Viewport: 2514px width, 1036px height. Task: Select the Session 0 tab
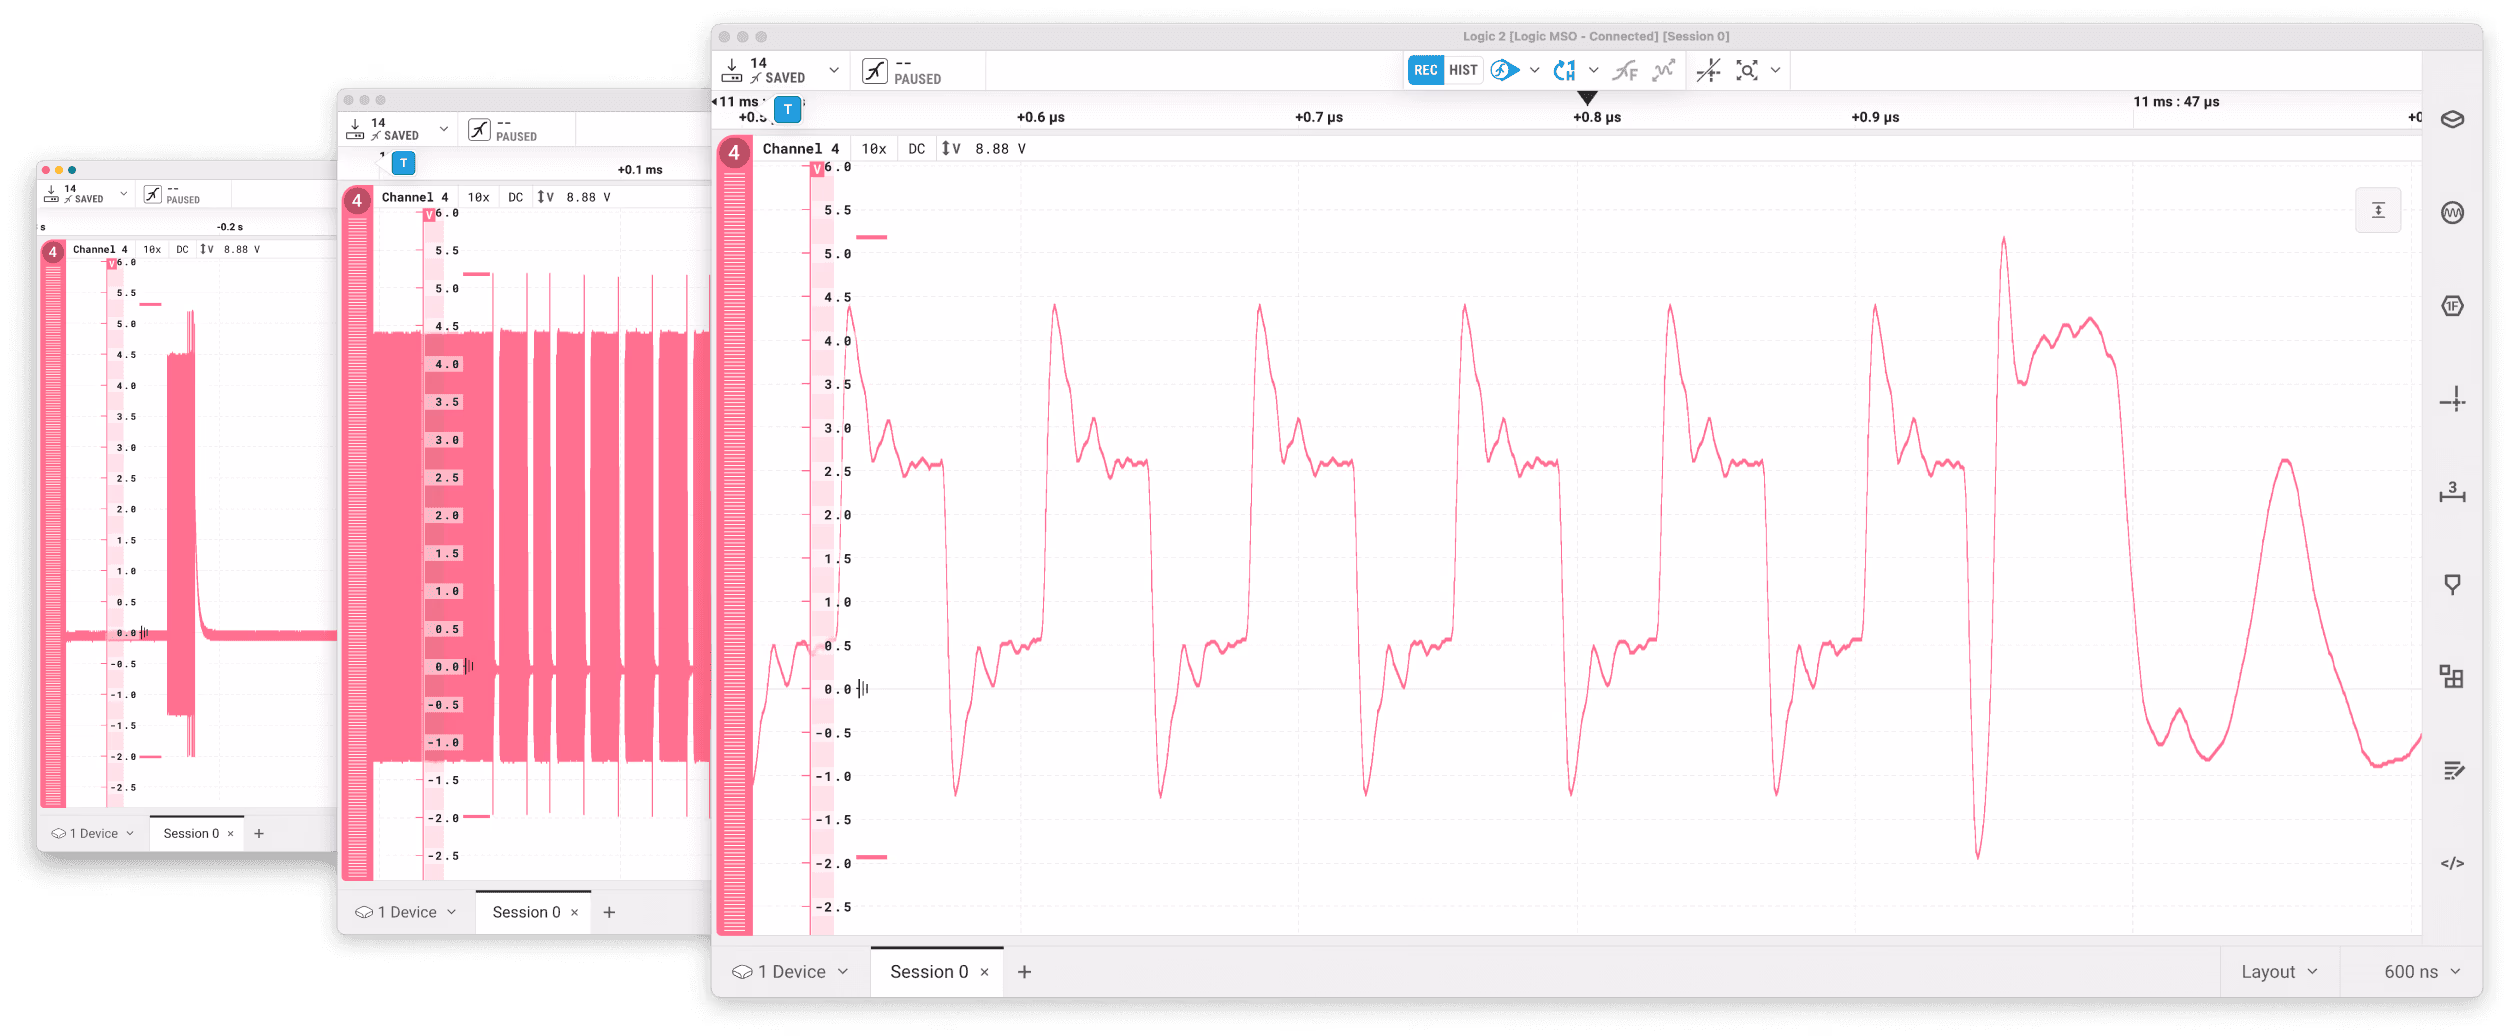click(x=930, y=971)
